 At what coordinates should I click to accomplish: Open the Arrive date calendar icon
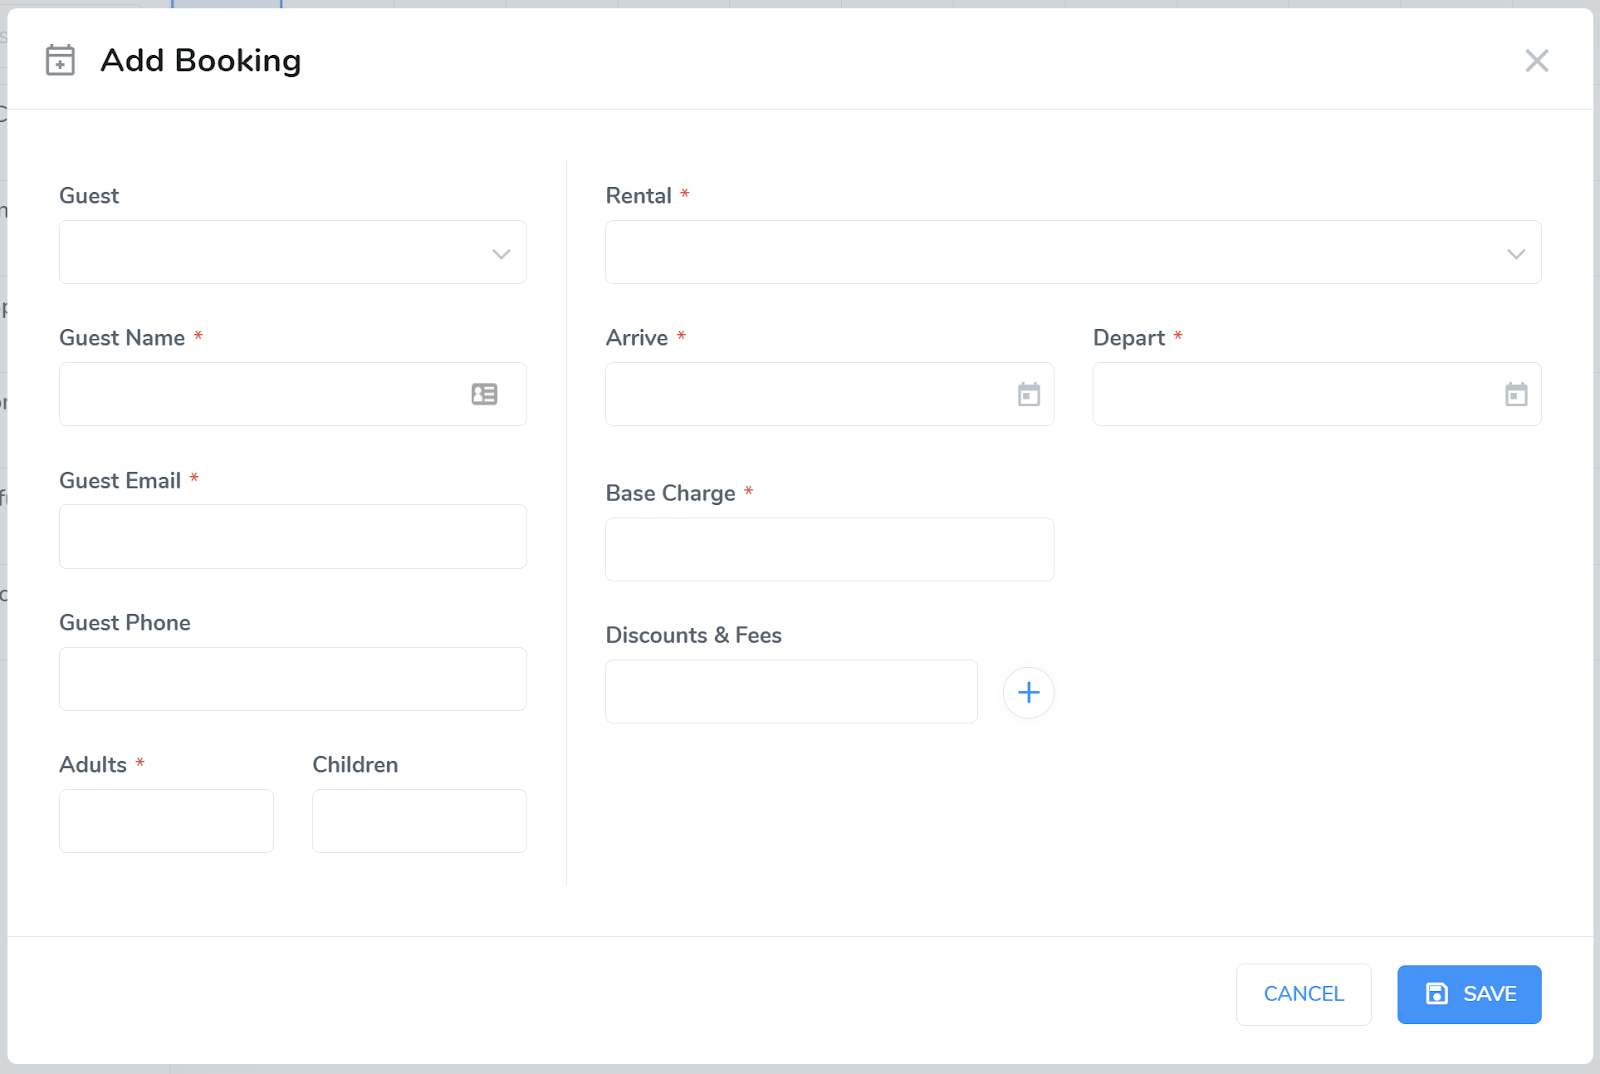(x=1028, y=394)
